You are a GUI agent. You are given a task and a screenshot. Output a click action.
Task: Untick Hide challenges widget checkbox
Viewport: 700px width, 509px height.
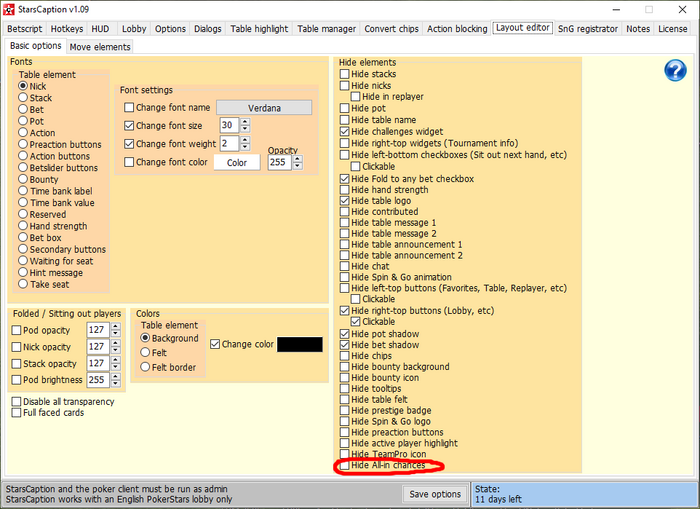(x=346, y=131)
